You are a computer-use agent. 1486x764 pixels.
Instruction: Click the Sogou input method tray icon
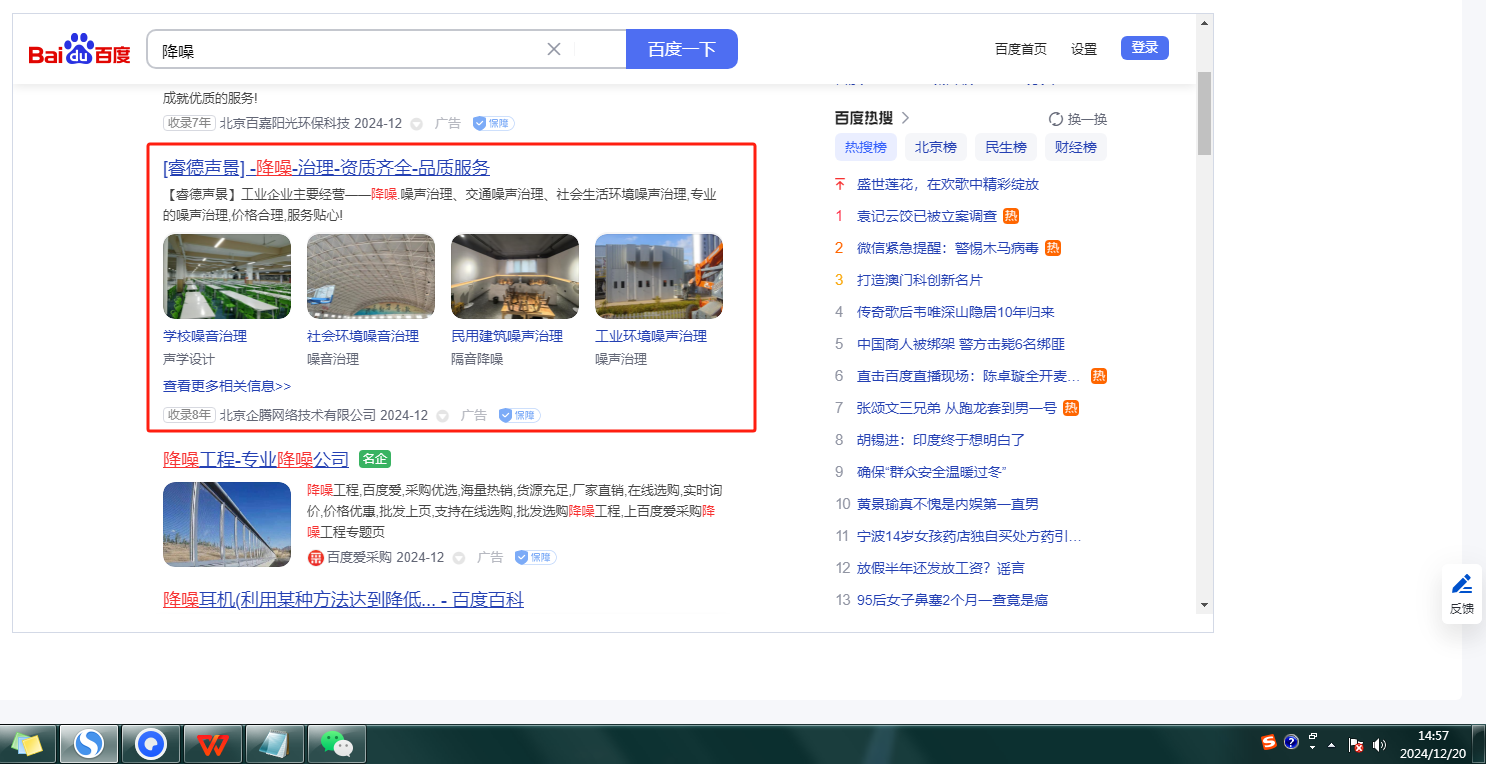coord(1269,742)
